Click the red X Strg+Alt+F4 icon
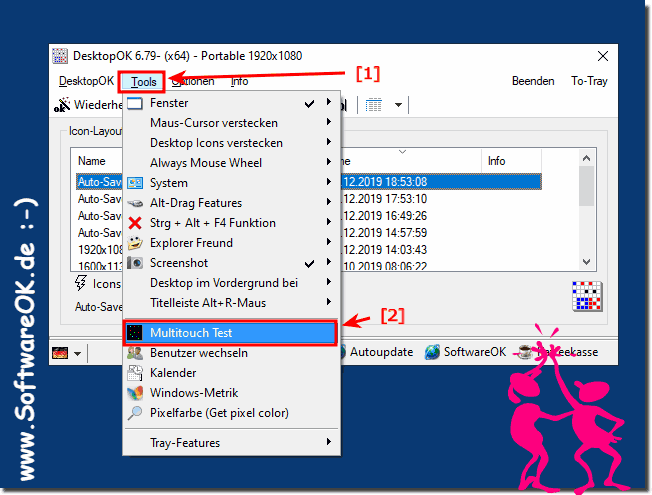 [x=135, y=223]
